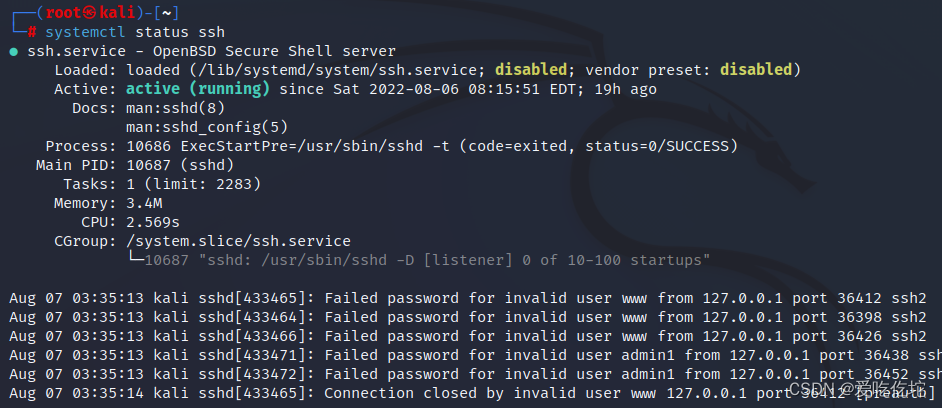Click the vendor preset disabled value

click(755, 70)
